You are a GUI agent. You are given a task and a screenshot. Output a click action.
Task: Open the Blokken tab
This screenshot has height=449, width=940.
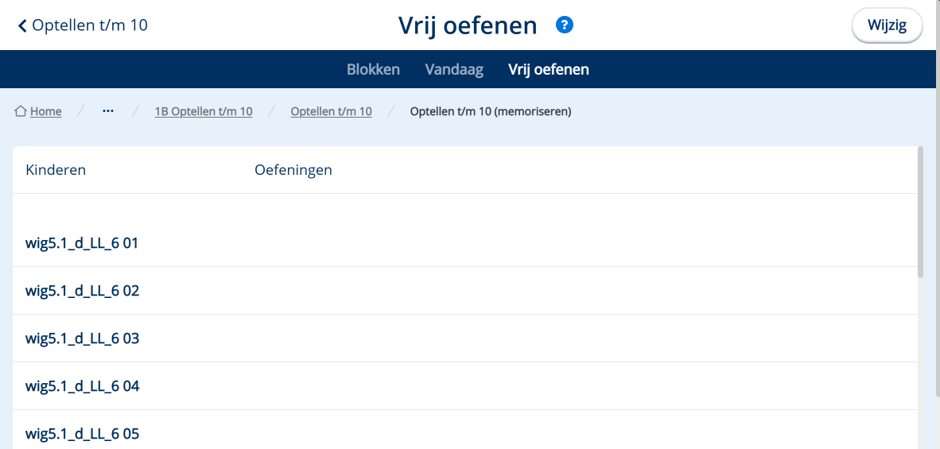[x=373, y=70]
